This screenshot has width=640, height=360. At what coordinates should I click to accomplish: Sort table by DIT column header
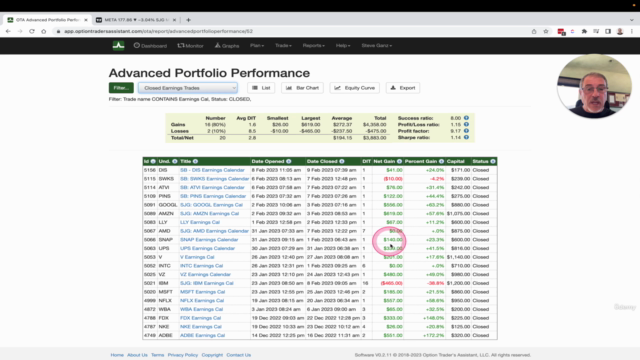[x=366, y=161]
